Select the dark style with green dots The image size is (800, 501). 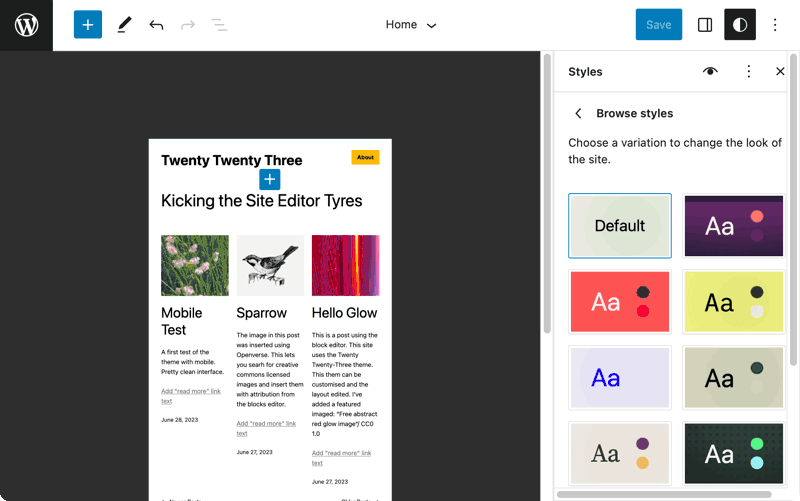[x=734, y=453]
